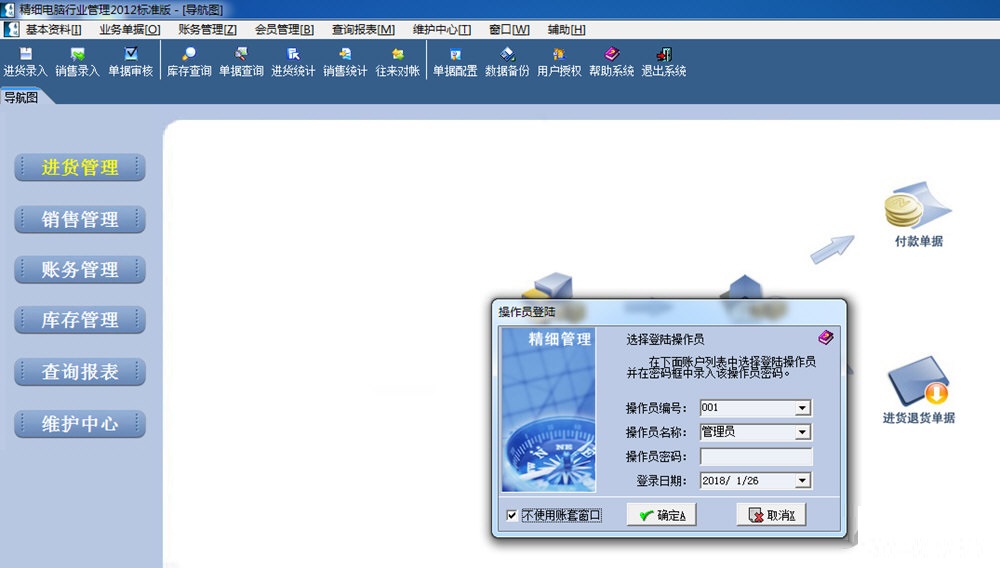1000x568 pixels.
Task: Open the 业务单据 menu
Action: click(x=129, y=29)
